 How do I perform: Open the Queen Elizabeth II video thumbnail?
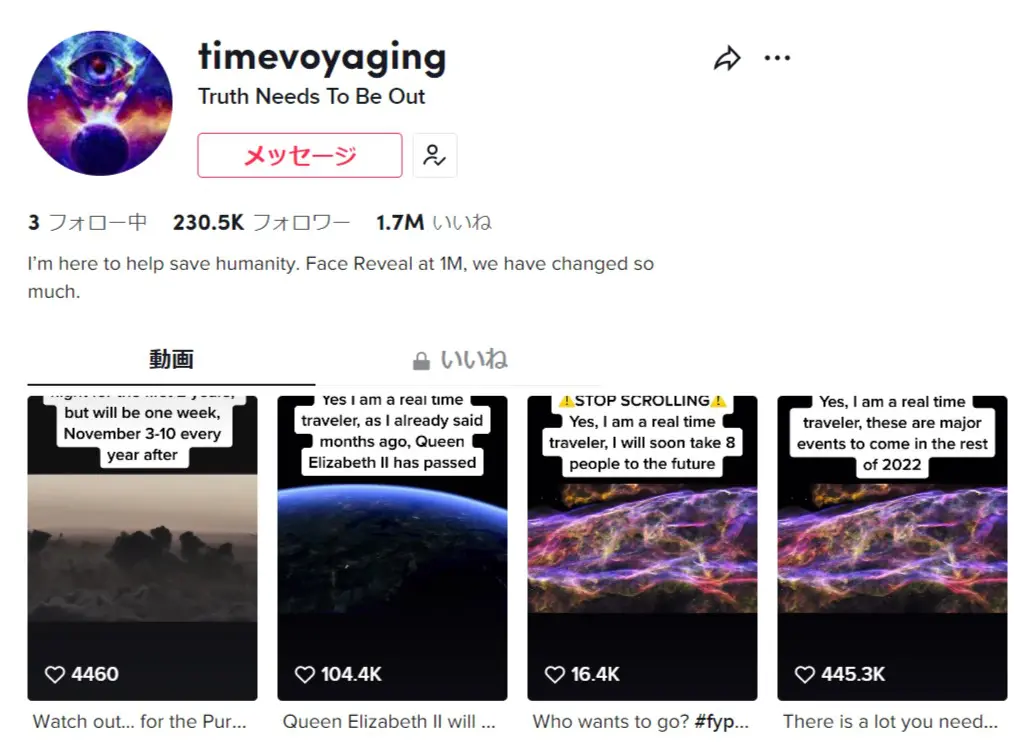tap(393, 548)
